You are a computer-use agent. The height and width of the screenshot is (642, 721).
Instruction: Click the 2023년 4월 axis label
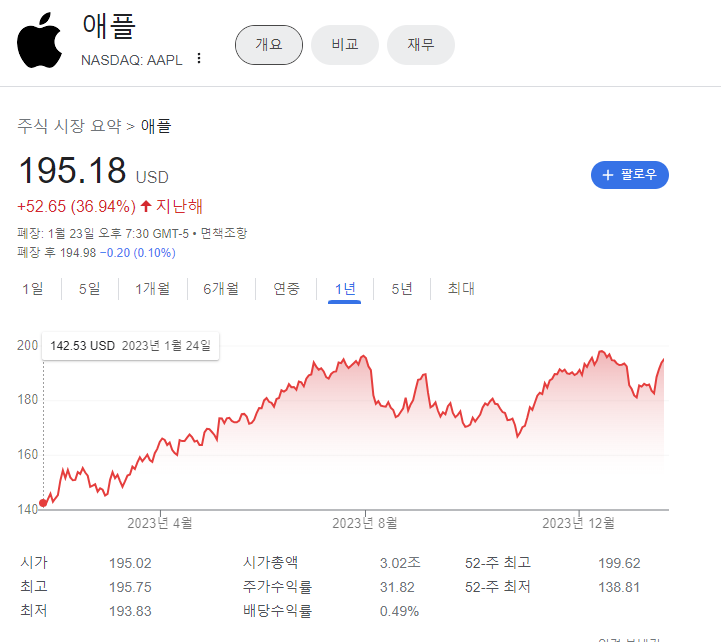(x=160, y=523)
